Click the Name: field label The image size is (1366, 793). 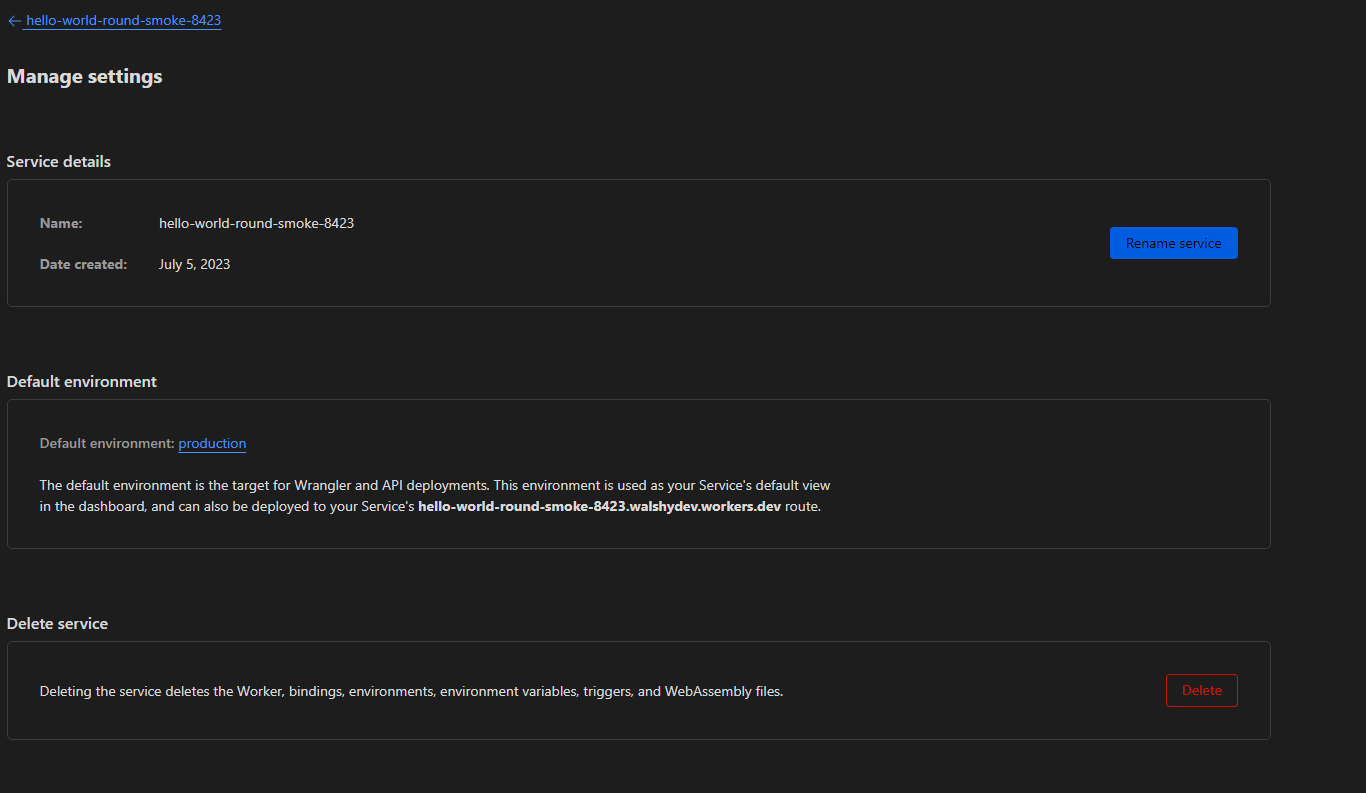click(61, 223)
